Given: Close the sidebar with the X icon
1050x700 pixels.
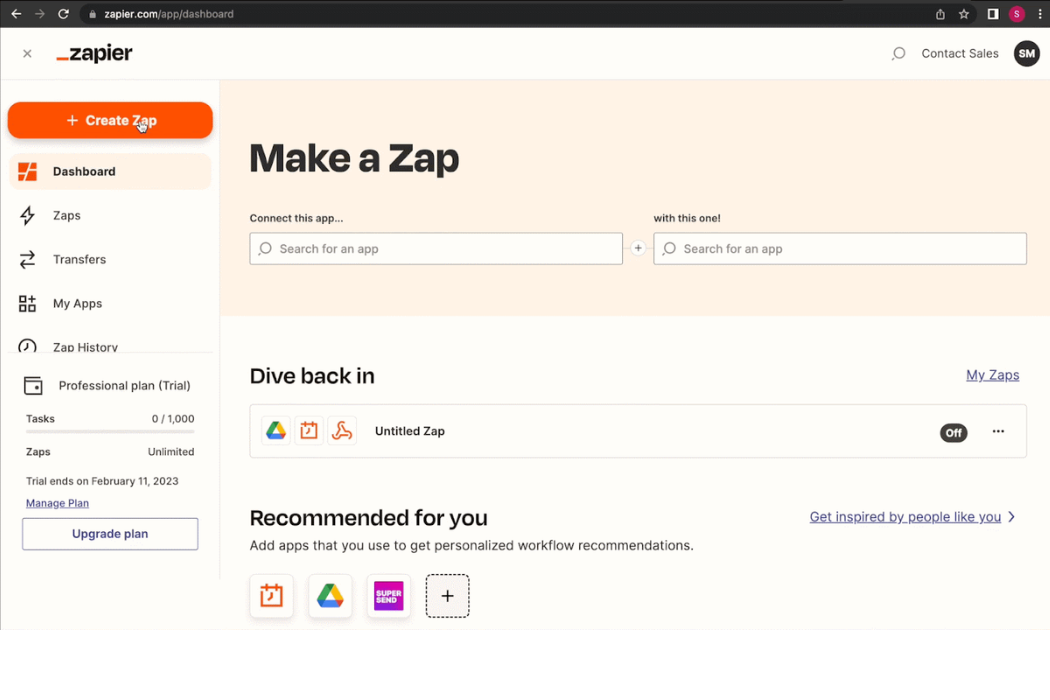Looking at the screenshot, I should point(27,54).
